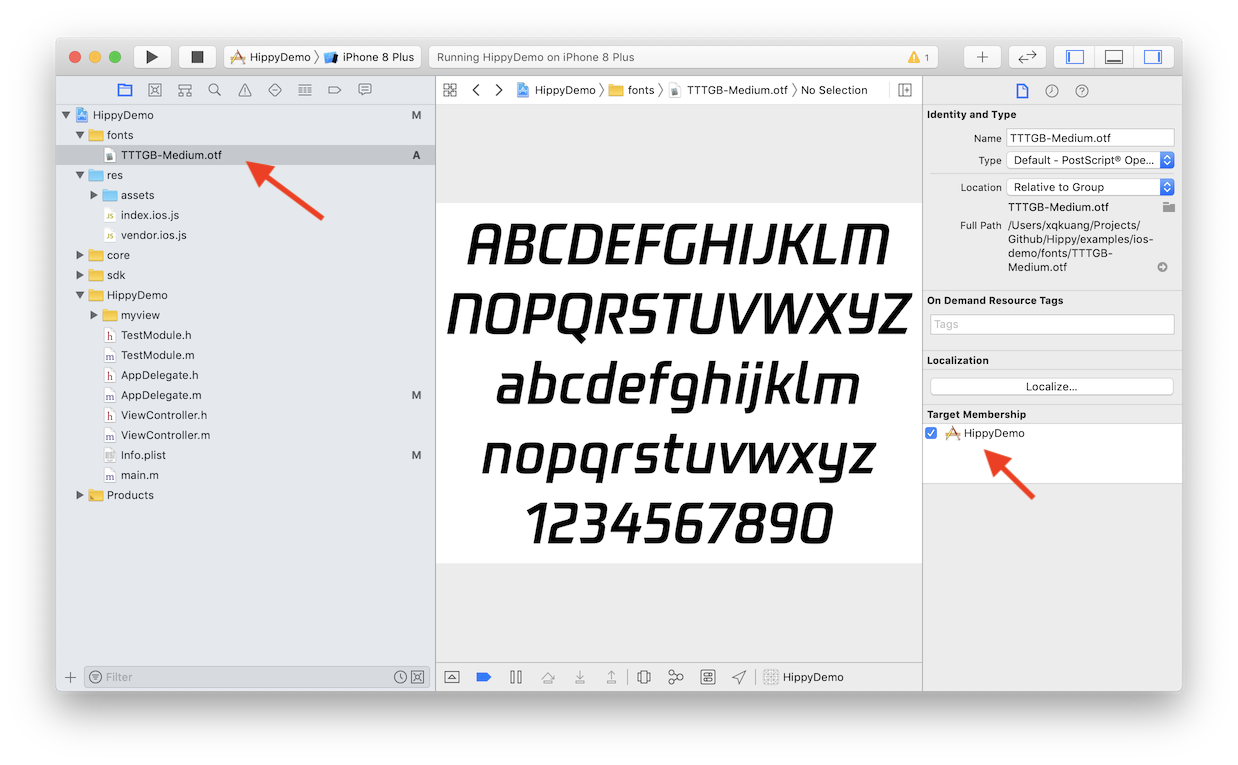Expand the assets folder
The height and width of the screenshot is (765, 1238).
pos(94,195)
